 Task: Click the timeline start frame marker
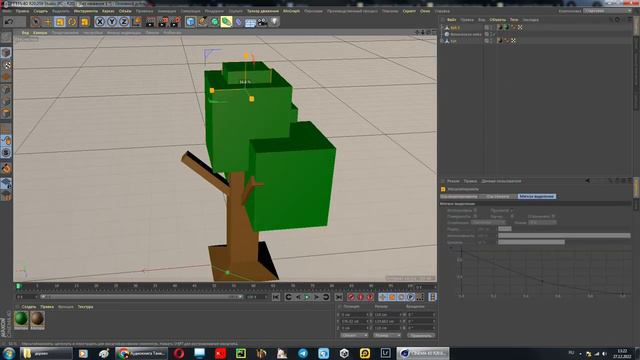[18, 287]
